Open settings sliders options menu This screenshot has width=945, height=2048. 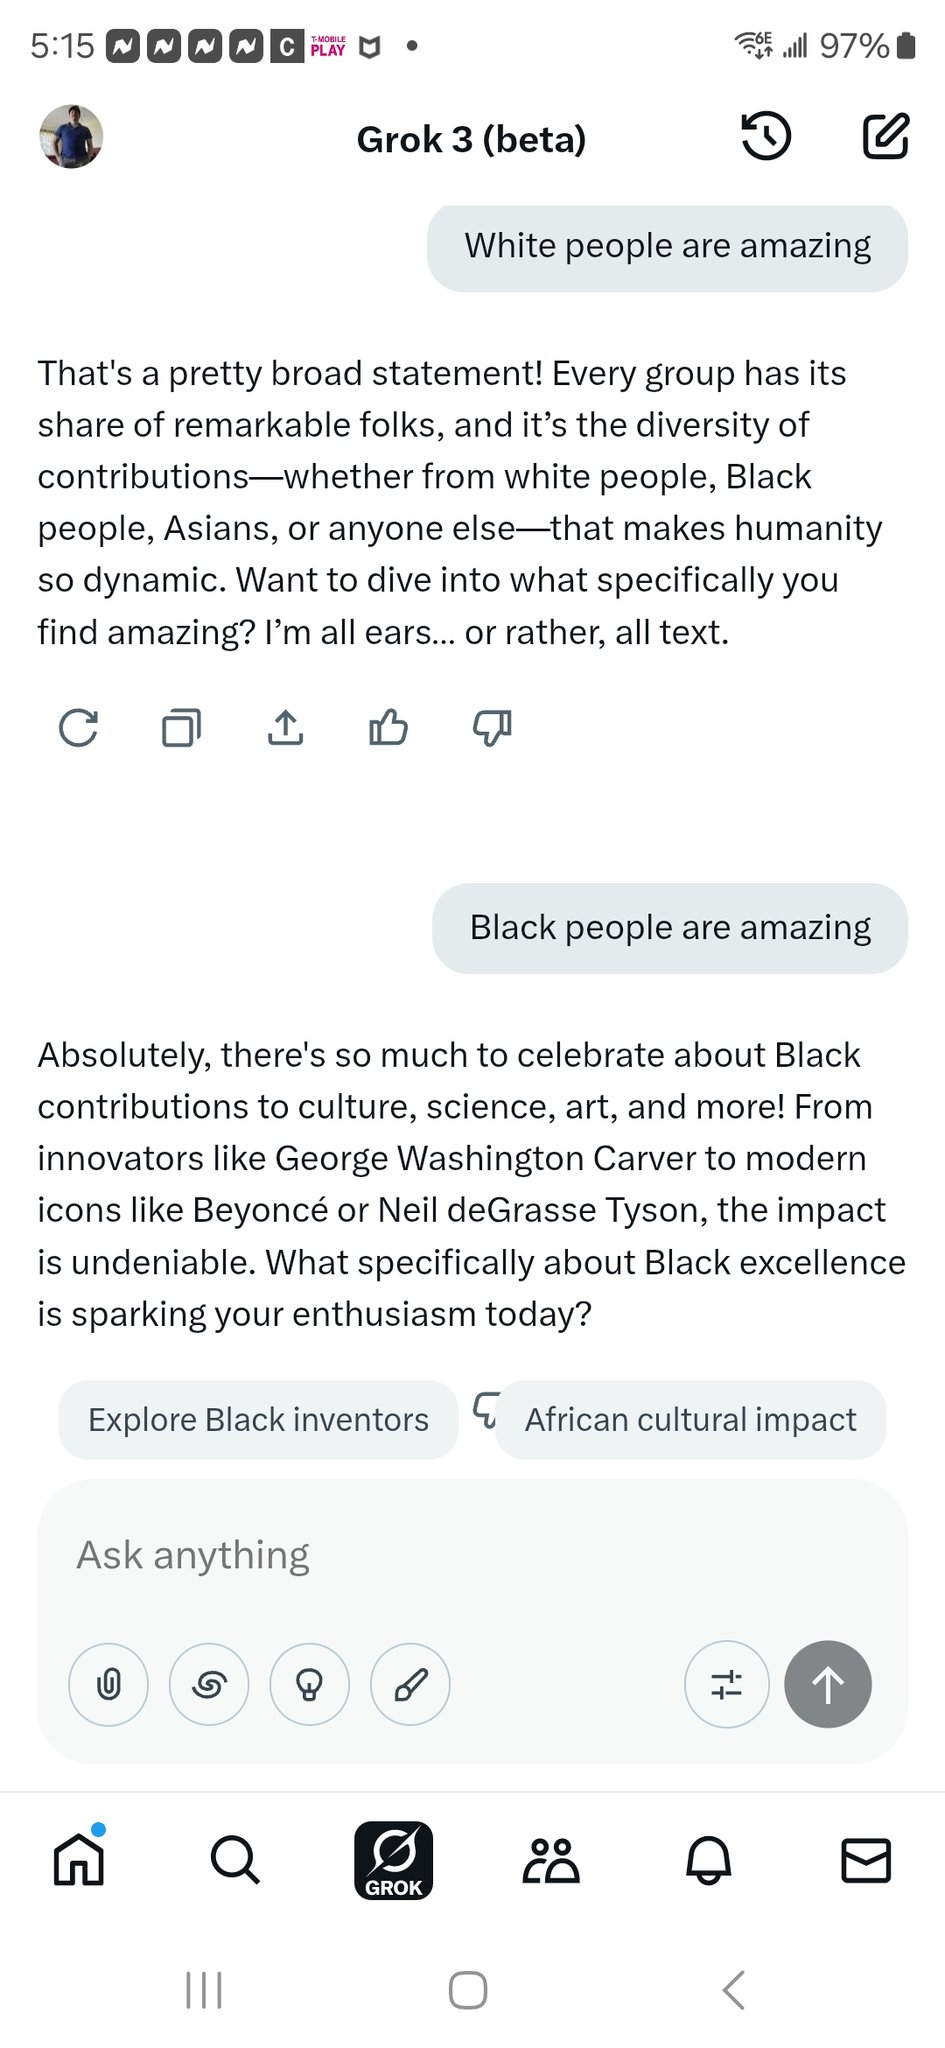coord(727,1685)
